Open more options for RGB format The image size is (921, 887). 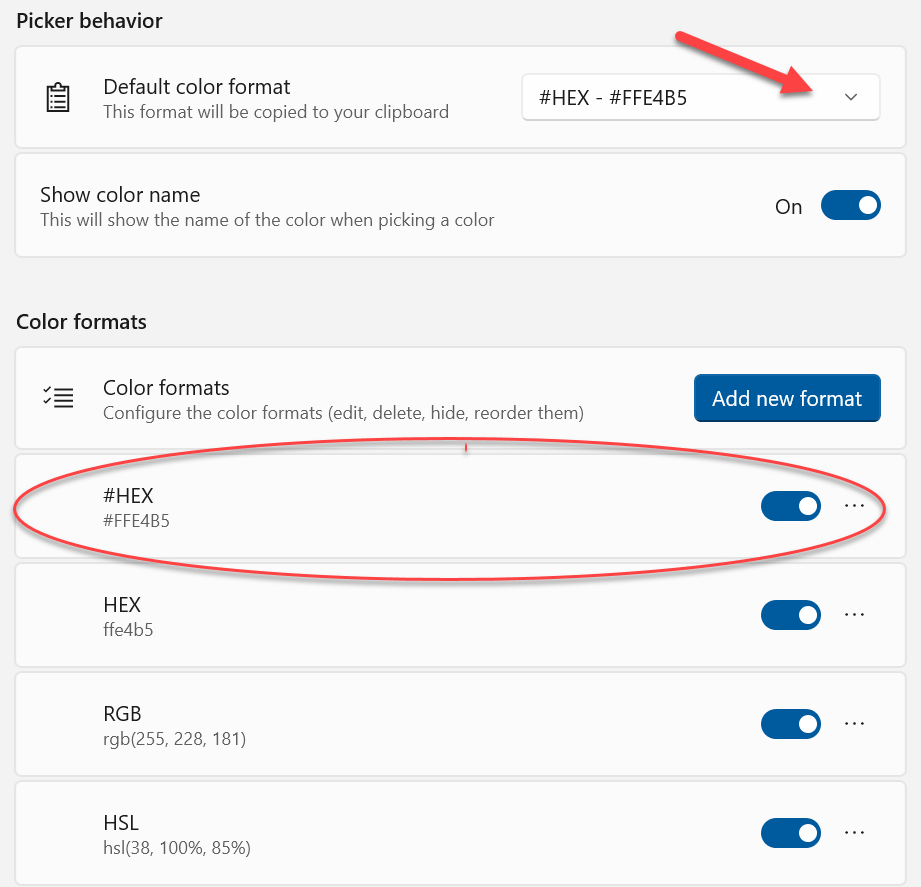coord(854,724)
